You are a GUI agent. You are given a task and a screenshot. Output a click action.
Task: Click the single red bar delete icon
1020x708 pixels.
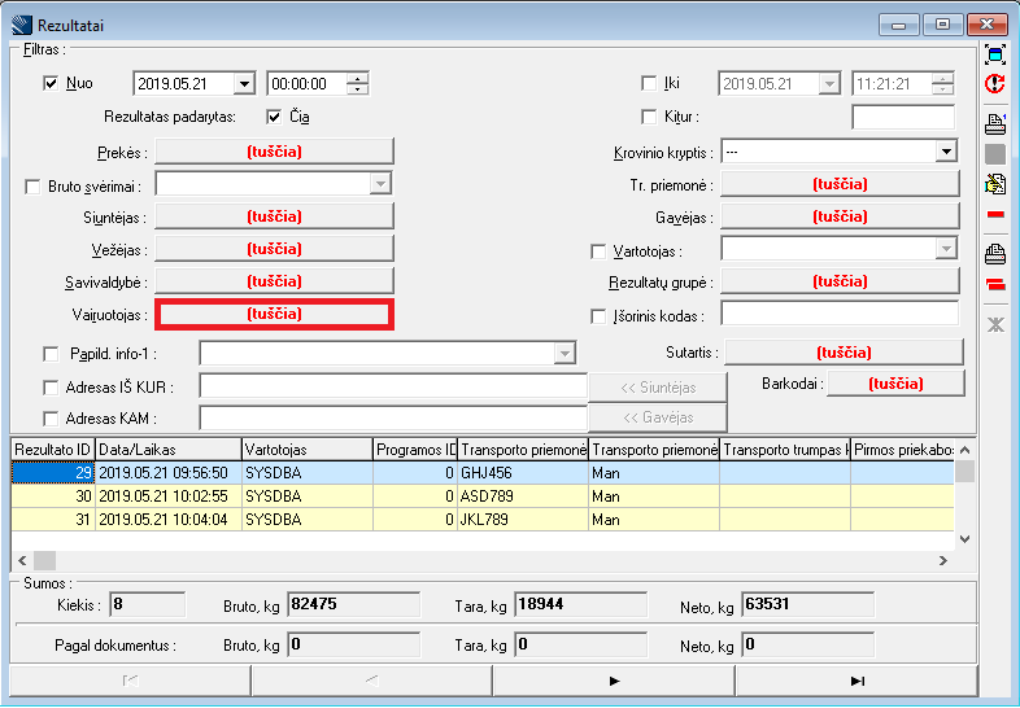pyautogui.click(x=995, y=215)
